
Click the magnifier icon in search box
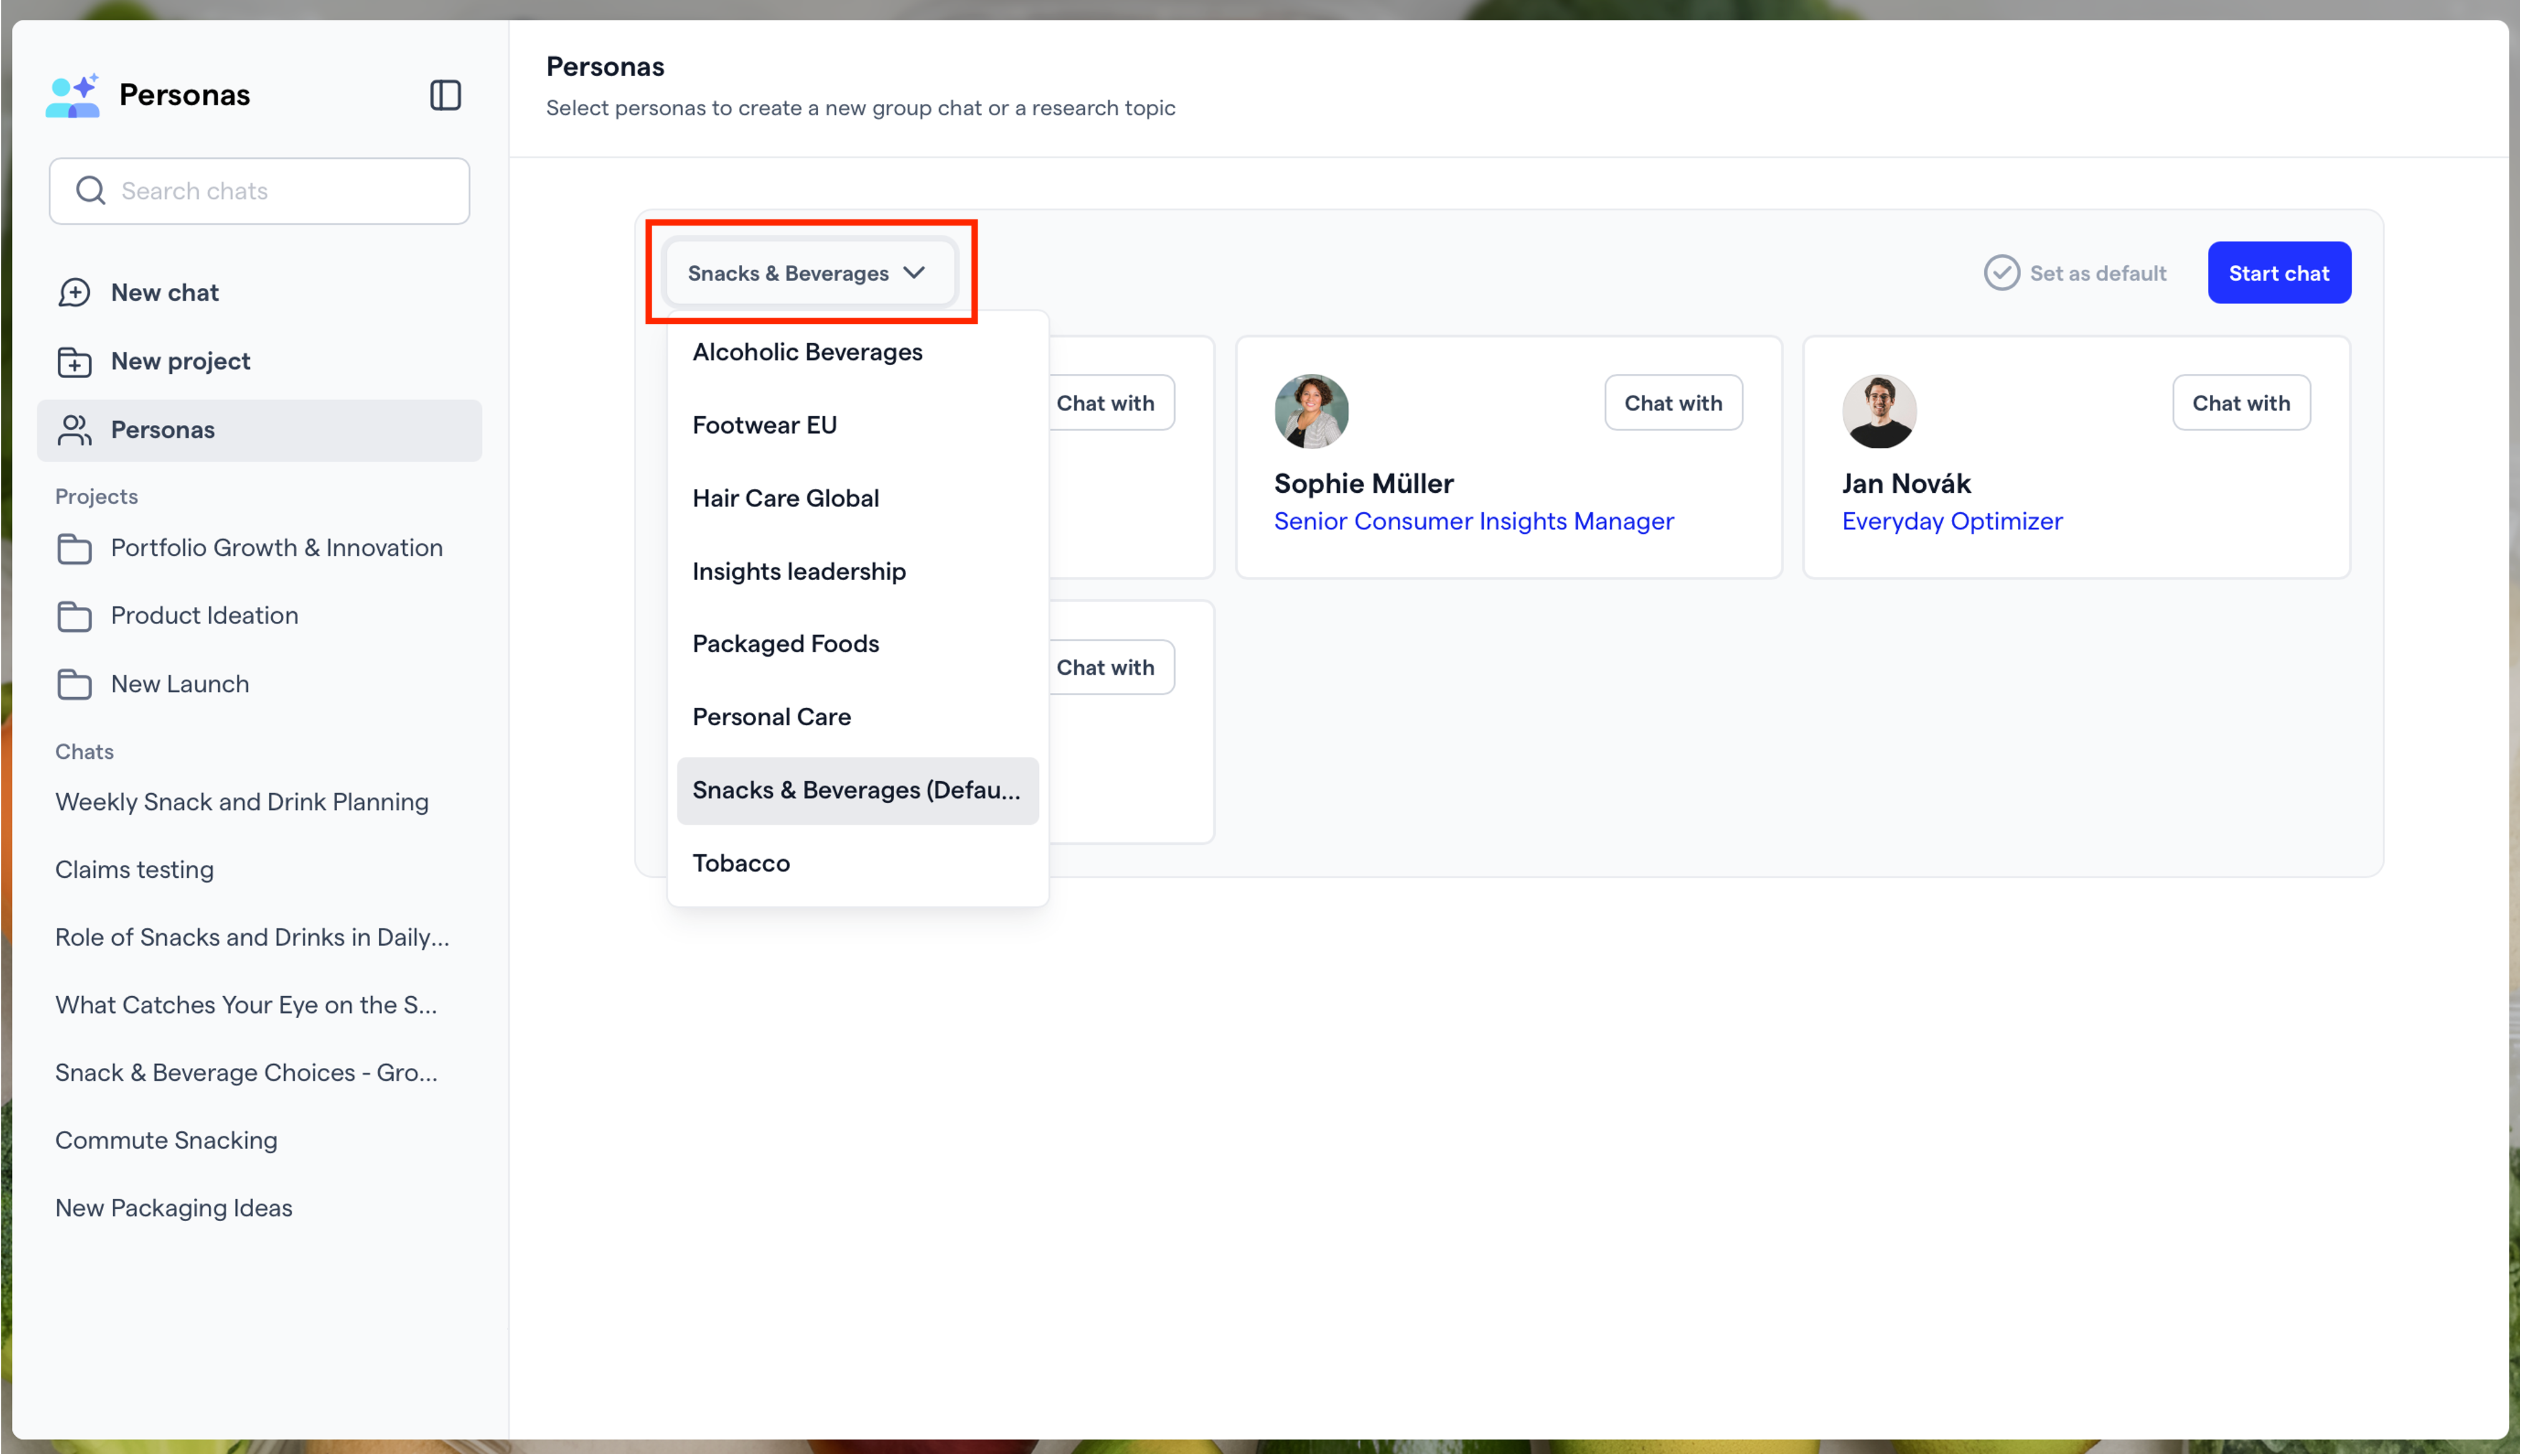click(x=91, y=191)
